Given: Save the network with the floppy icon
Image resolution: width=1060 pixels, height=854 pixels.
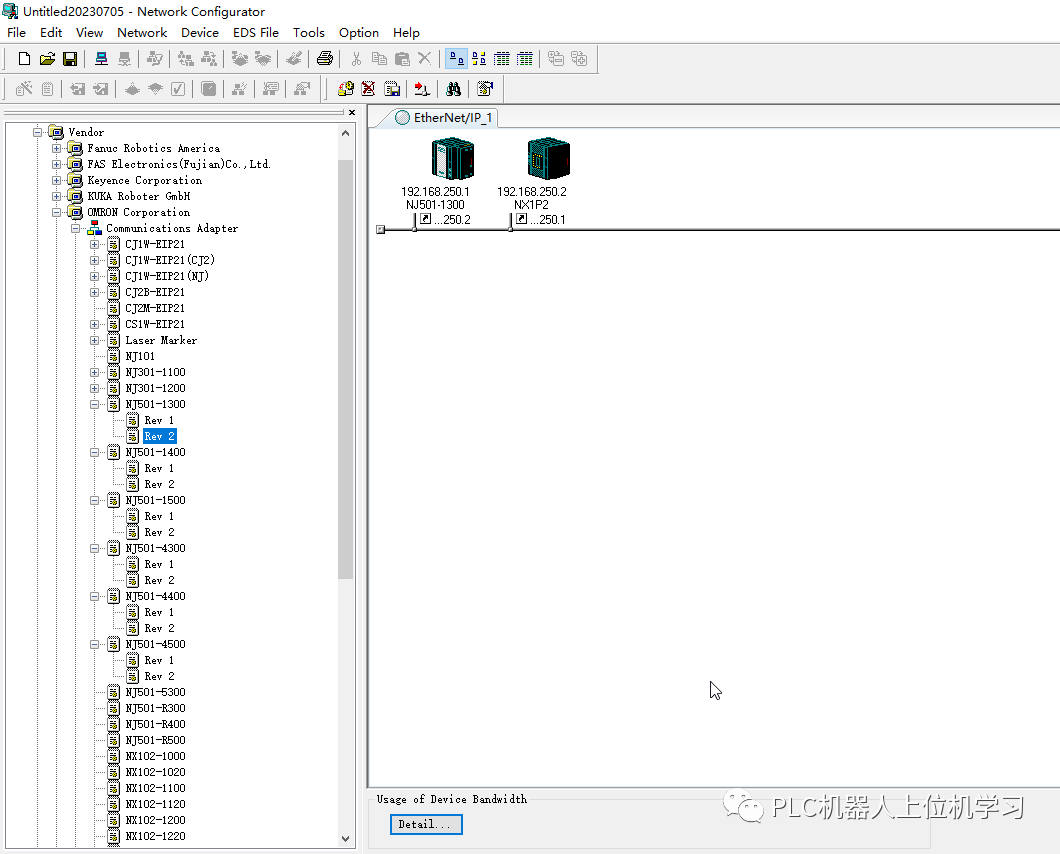Looking at the screenshot, I should (70, 59).
